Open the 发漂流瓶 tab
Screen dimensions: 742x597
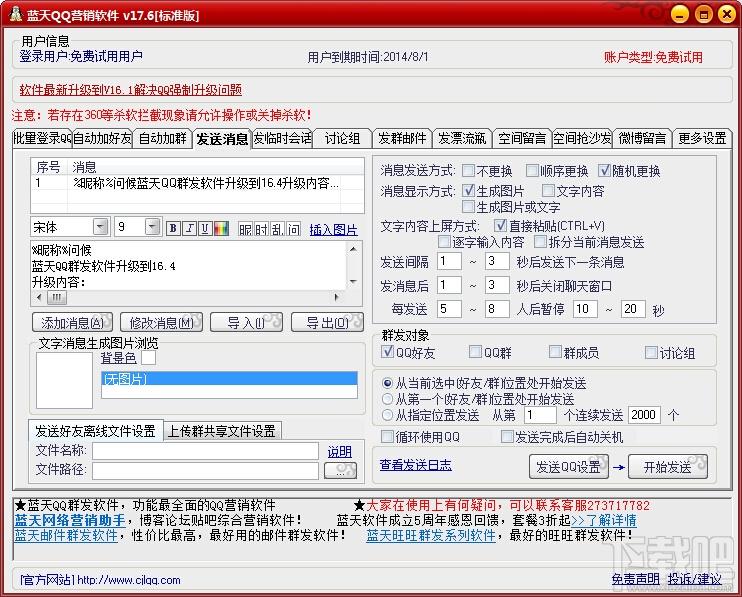[462, 138]
